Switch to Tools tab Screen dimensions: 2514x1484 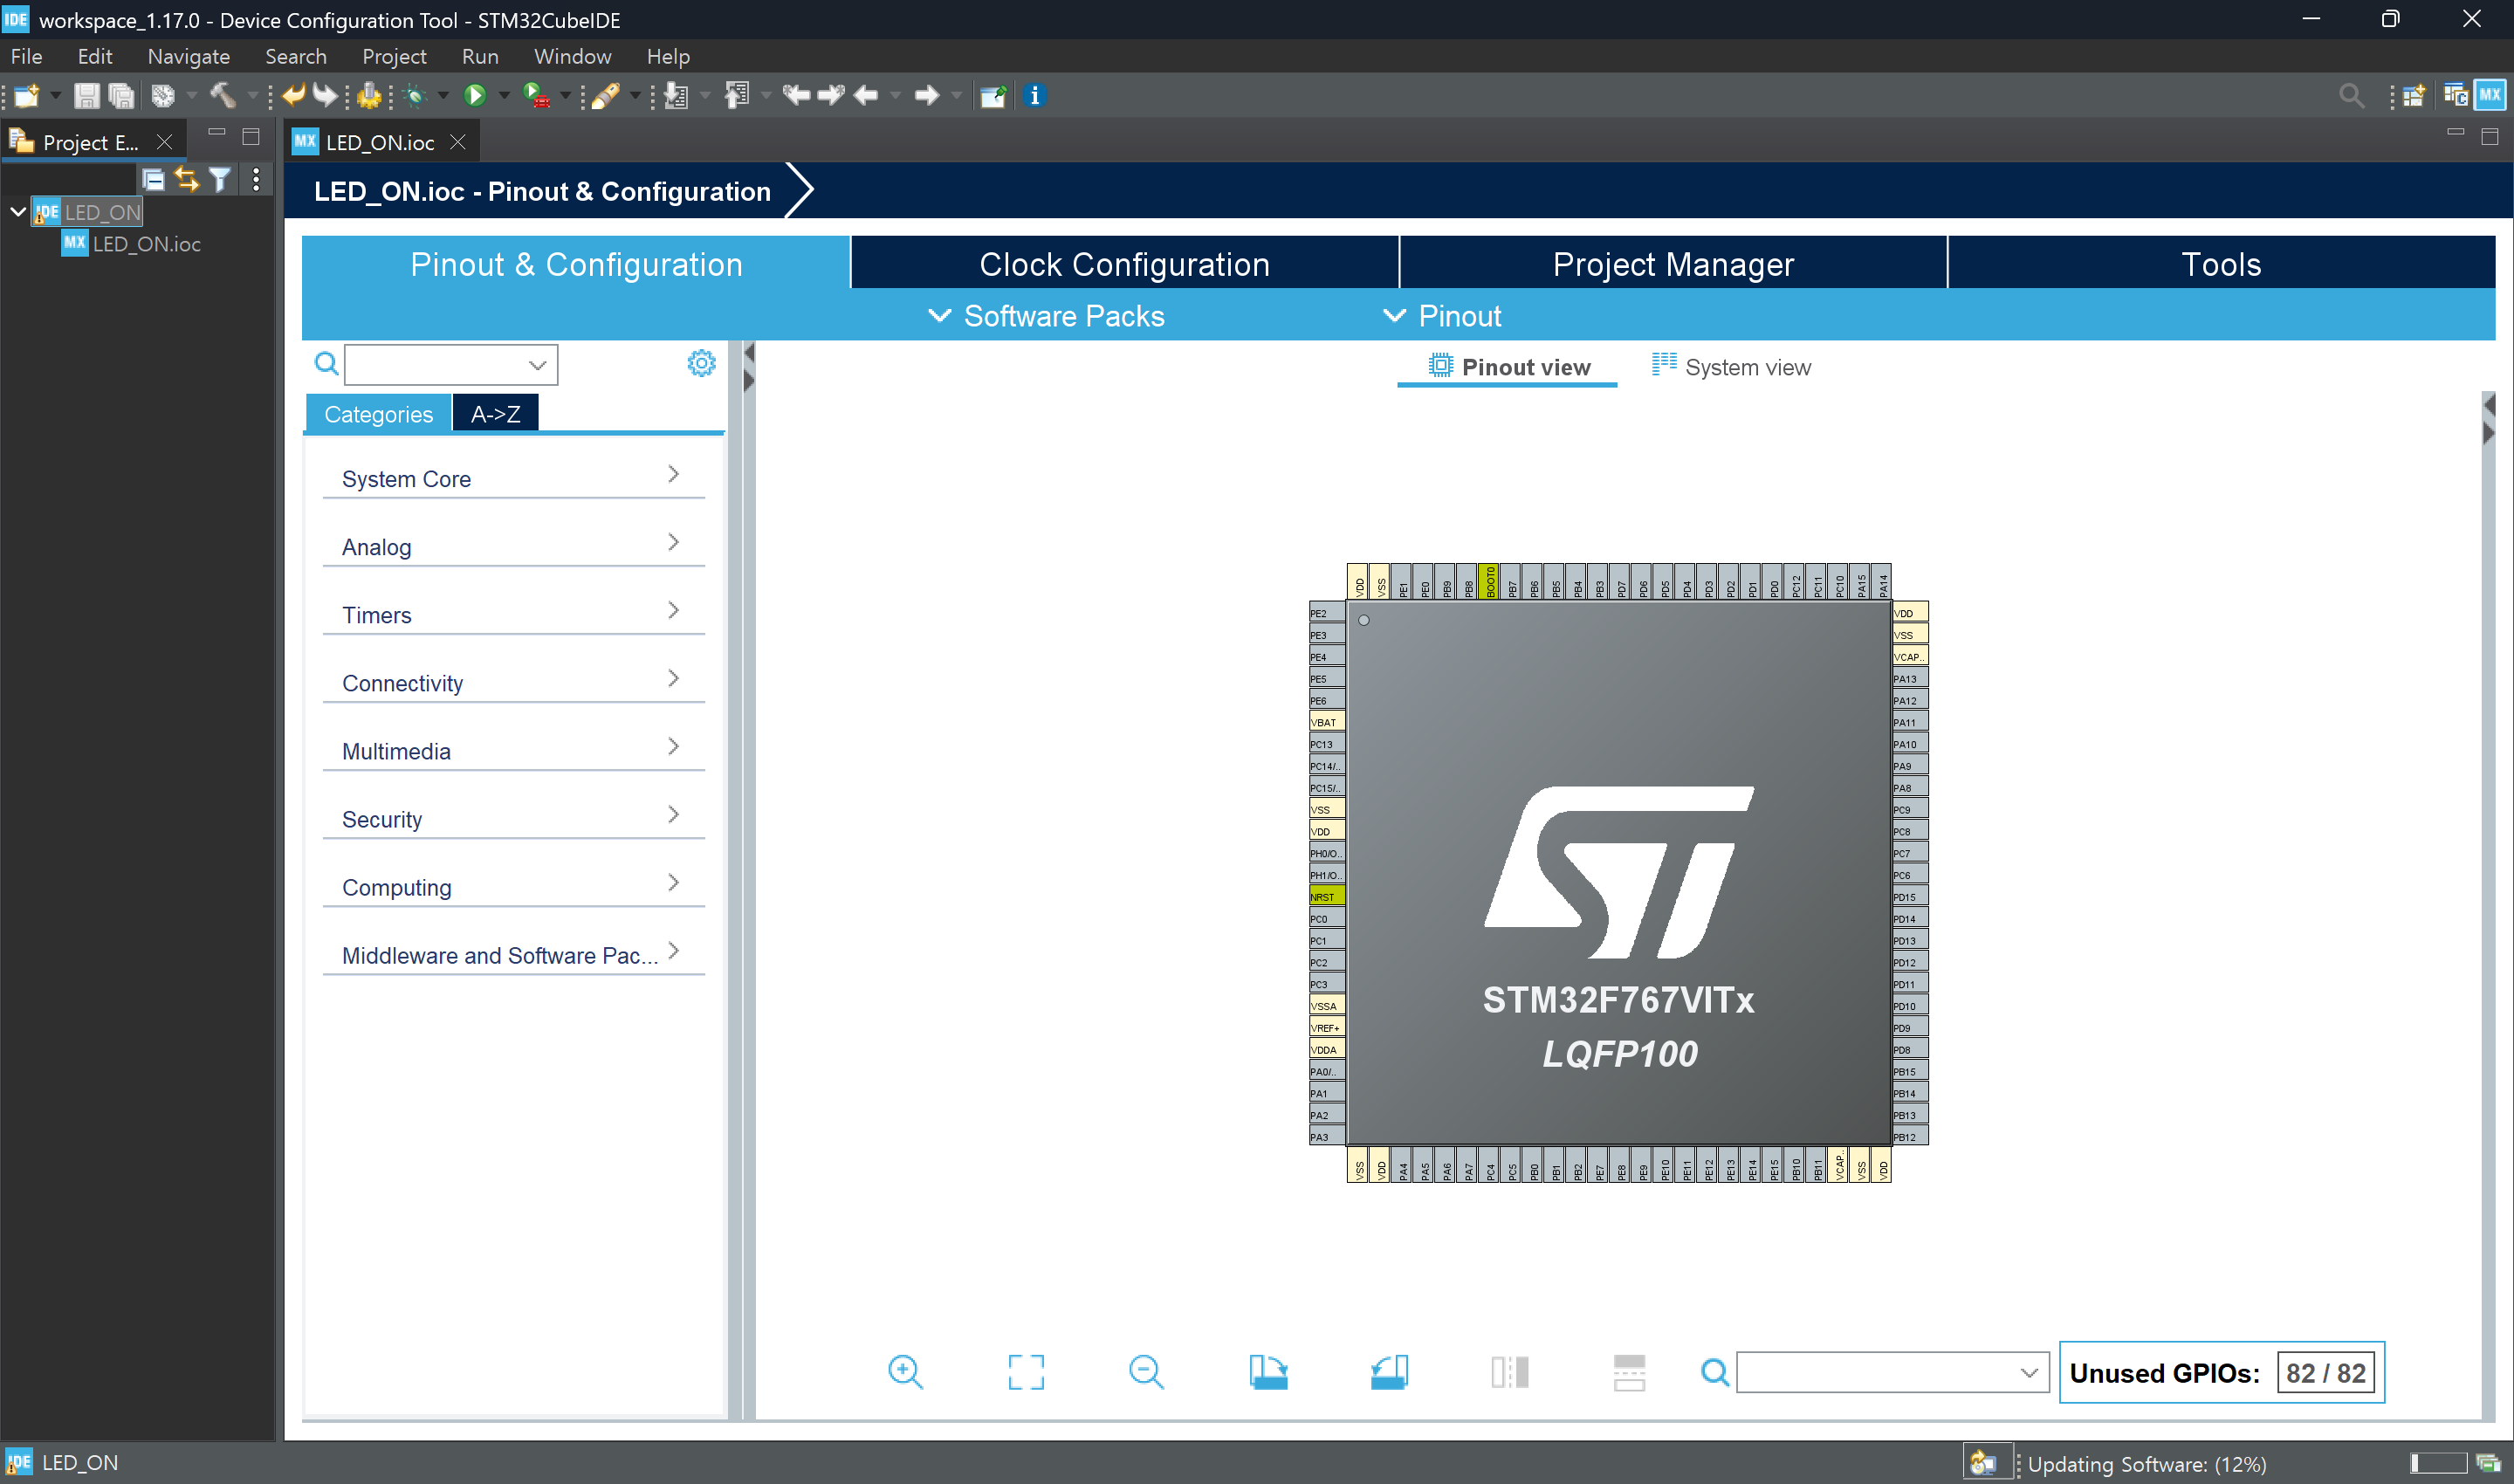(2221, 264)
